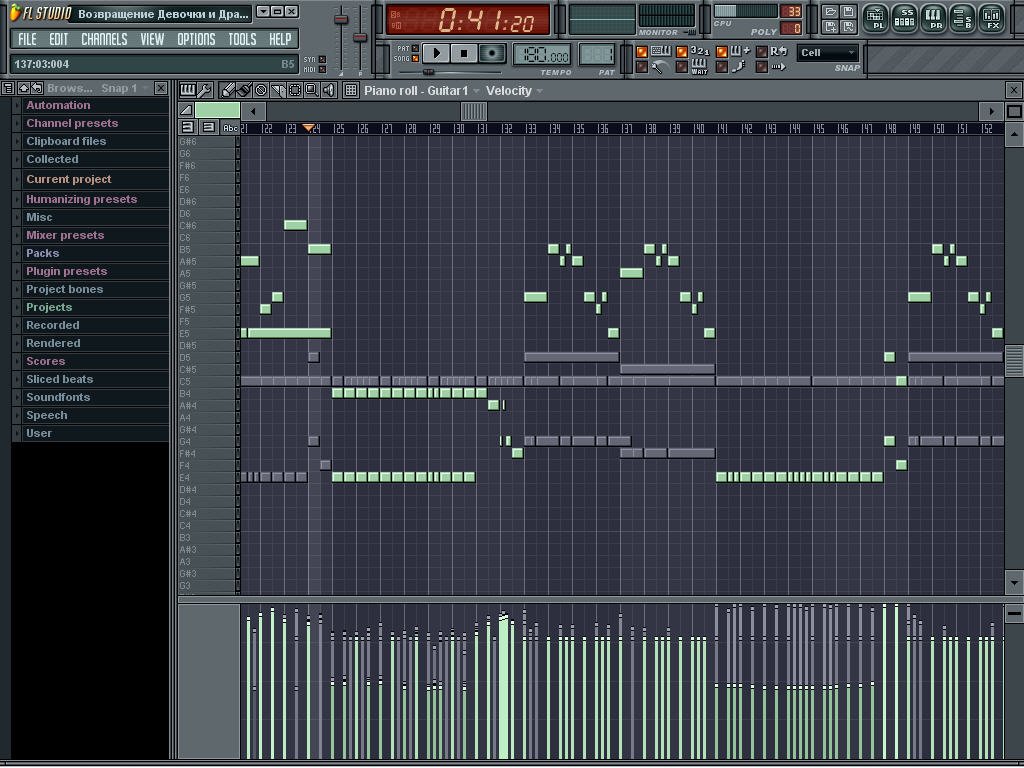Enable SONG mode
This screenshot has height=768, width=1024.
[x=415, y=59]
